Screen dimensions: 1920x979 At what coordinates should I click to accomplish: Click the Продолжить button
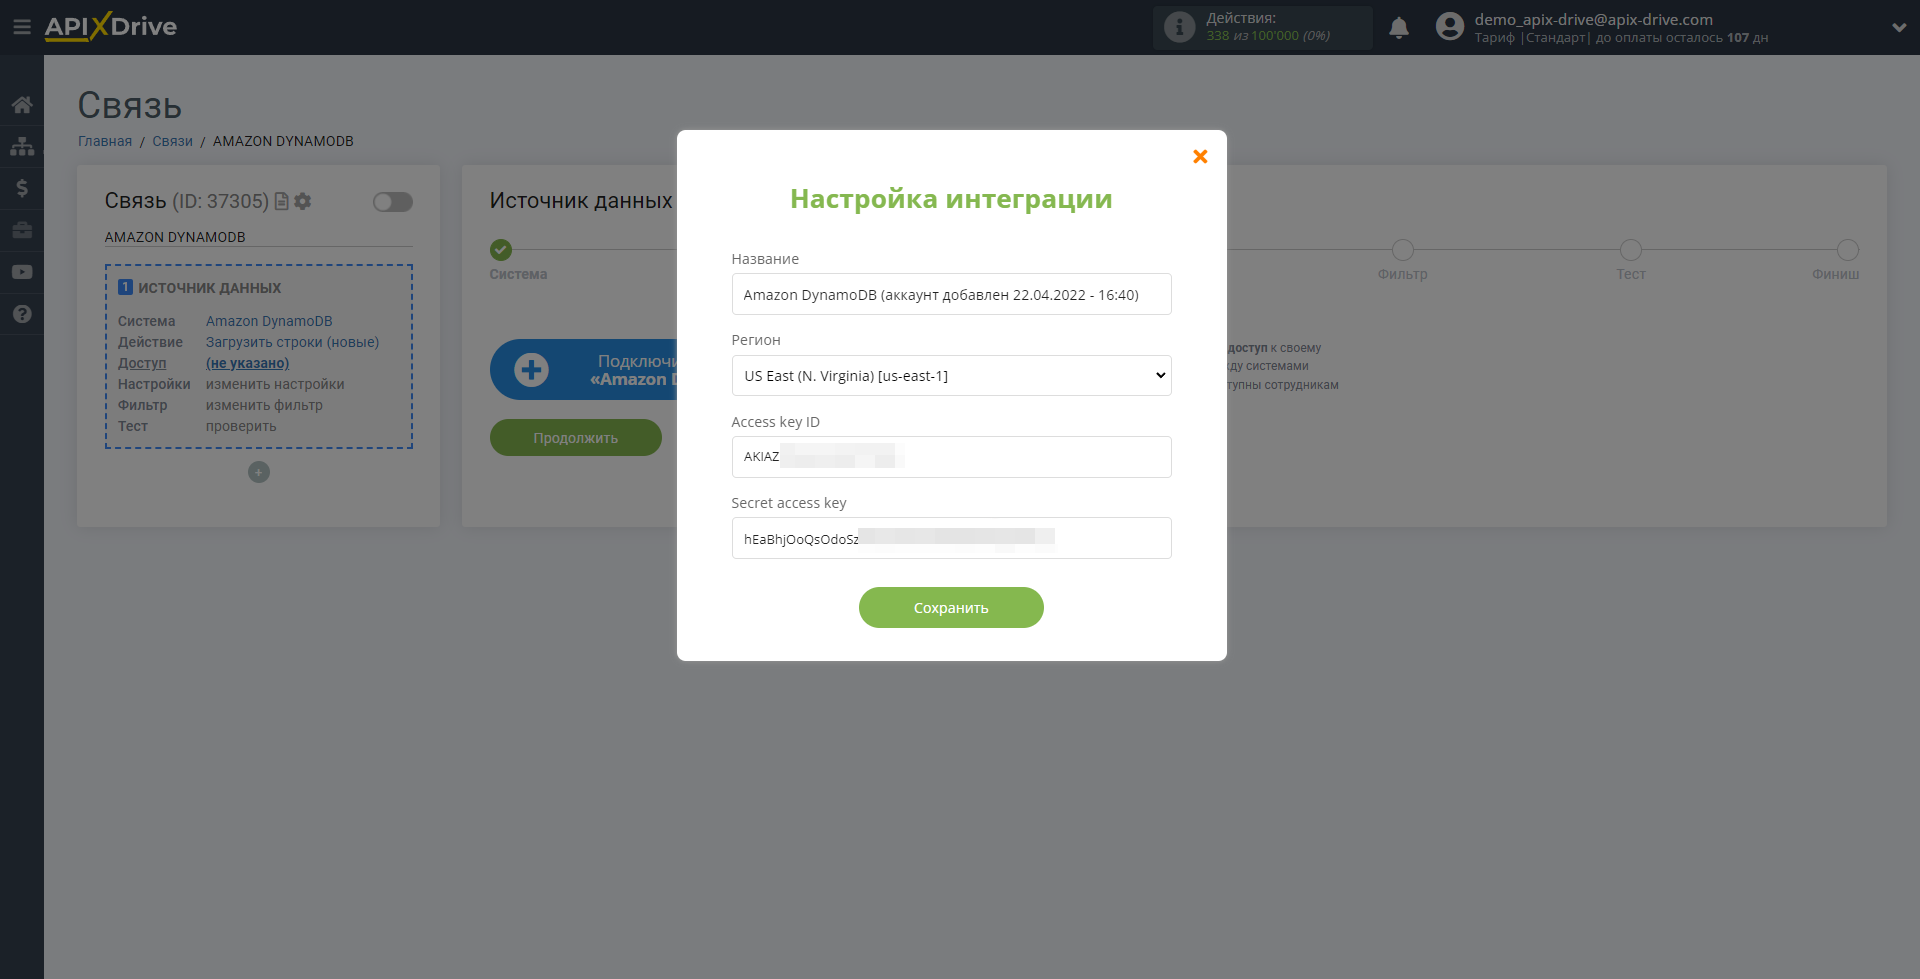tap(576, 438)
